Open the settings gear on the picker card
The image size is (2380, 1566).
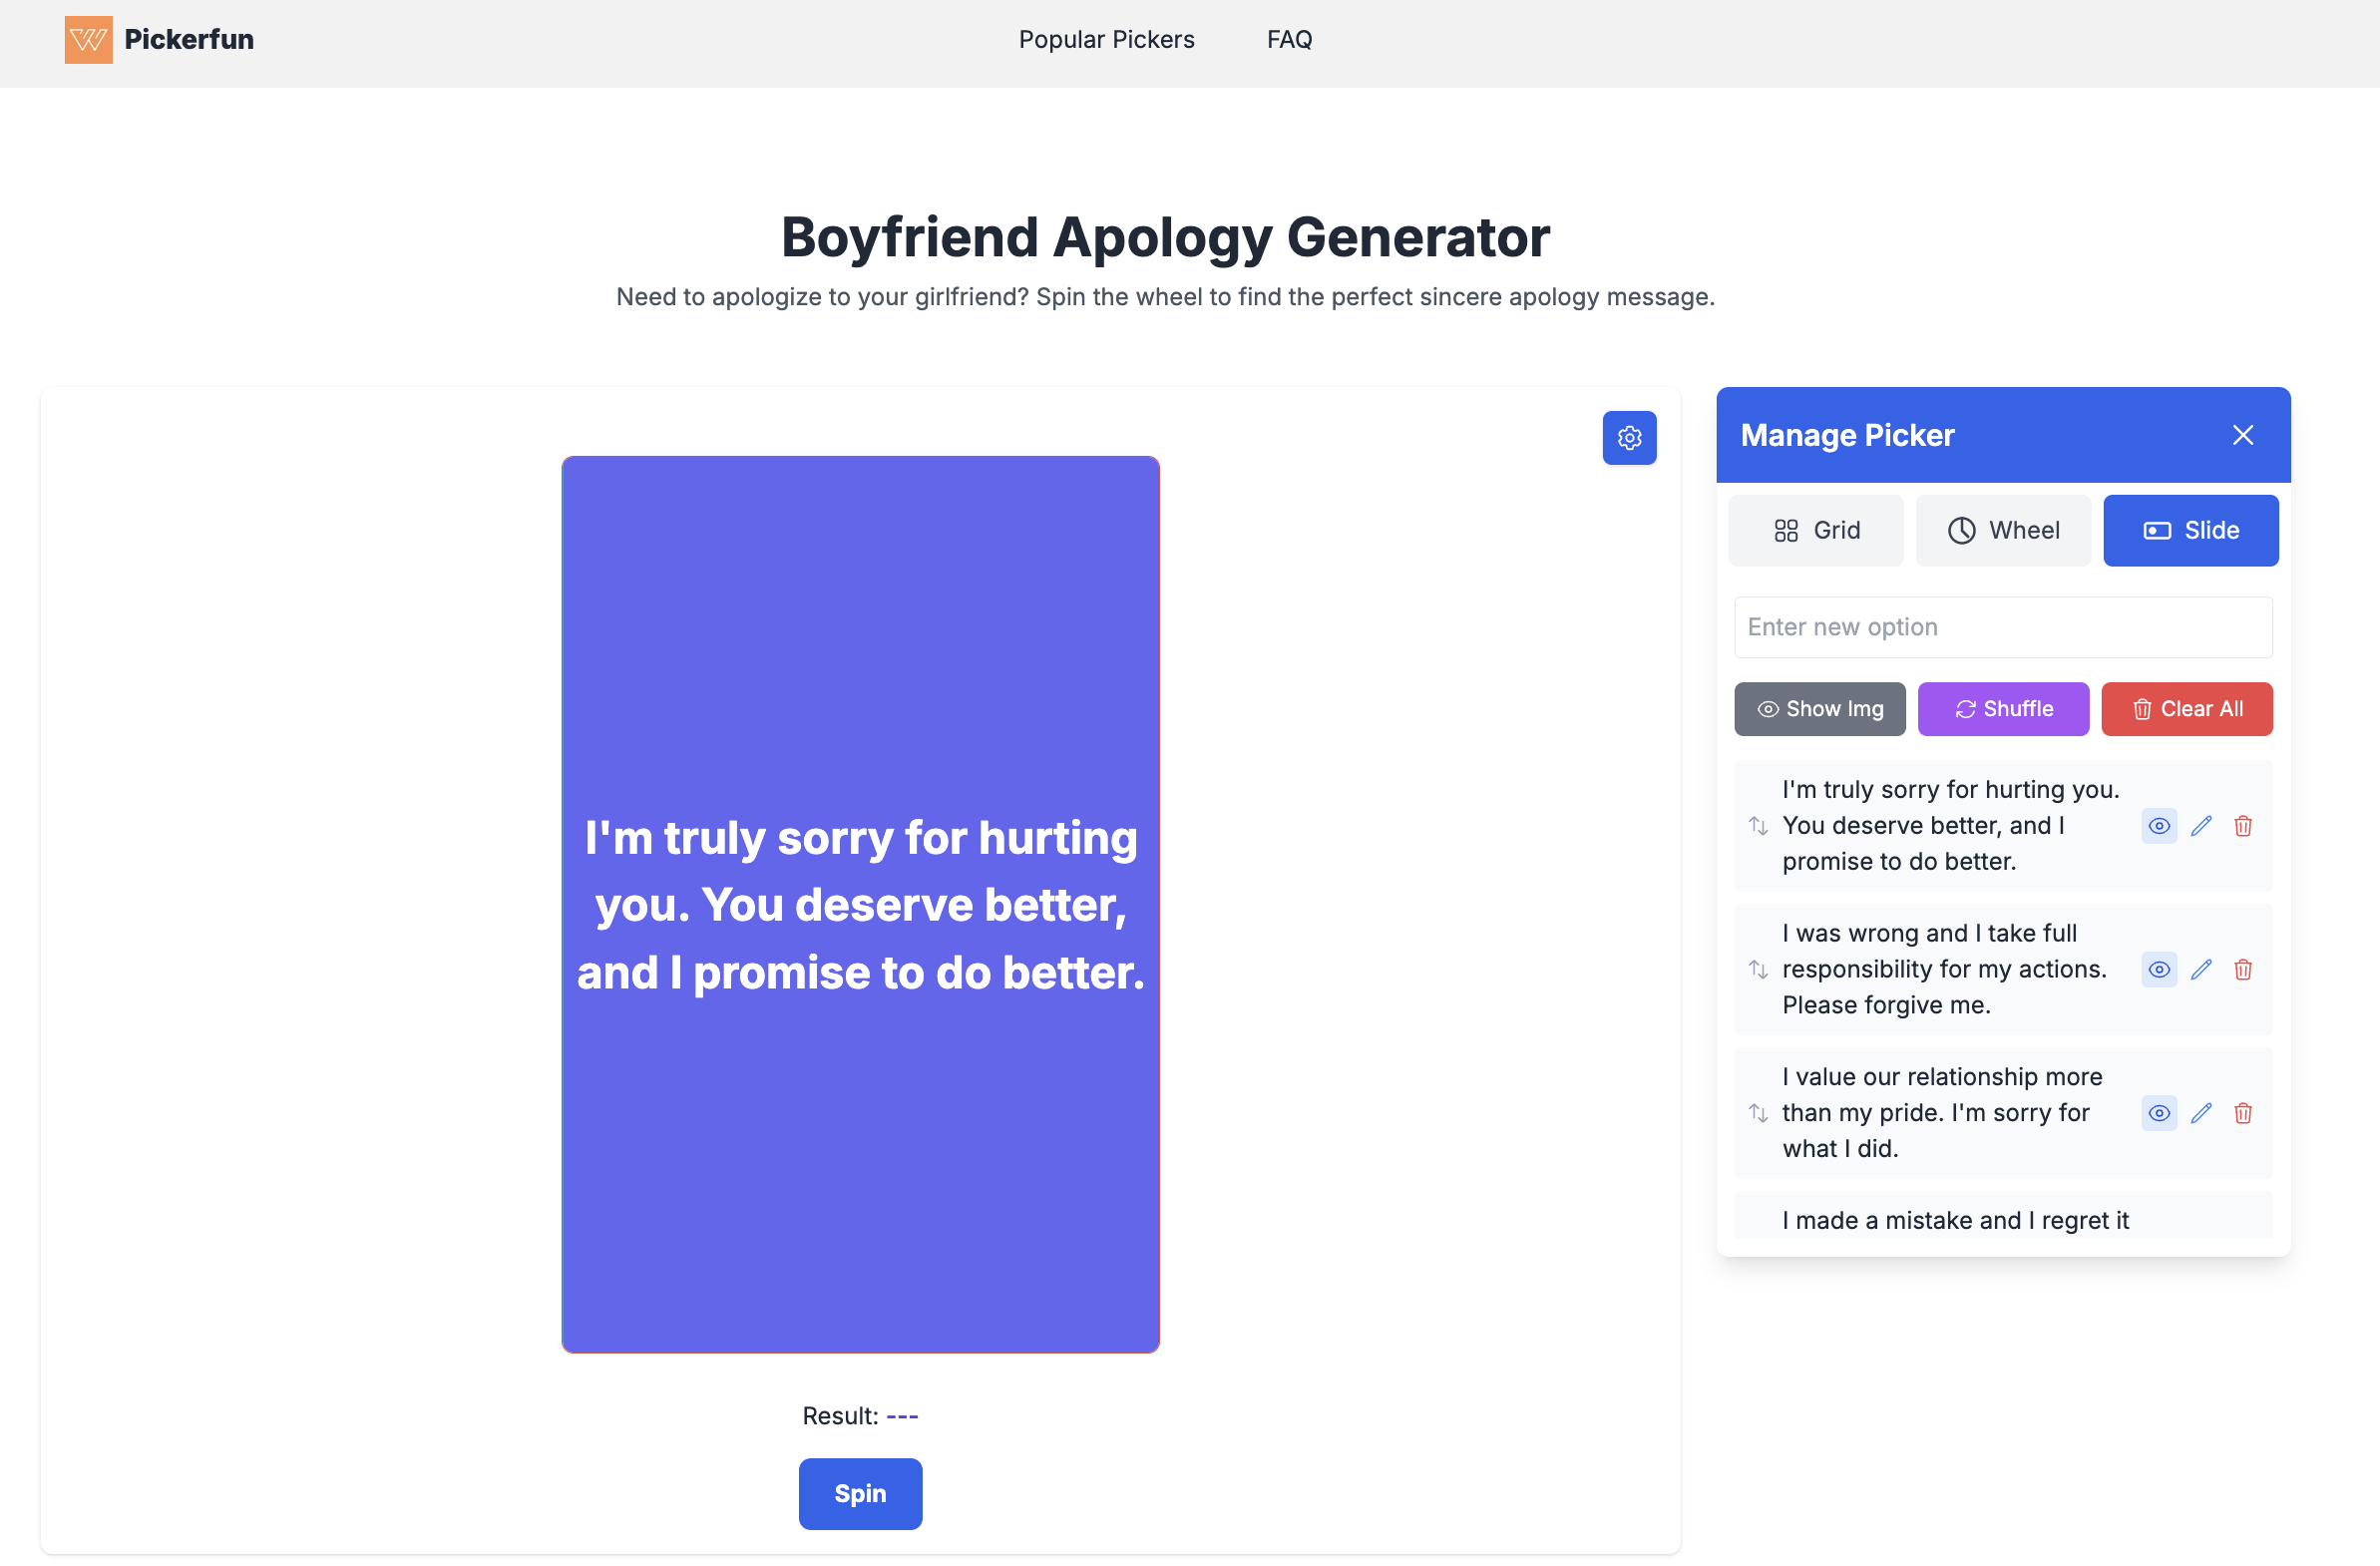coord(1629,437)
